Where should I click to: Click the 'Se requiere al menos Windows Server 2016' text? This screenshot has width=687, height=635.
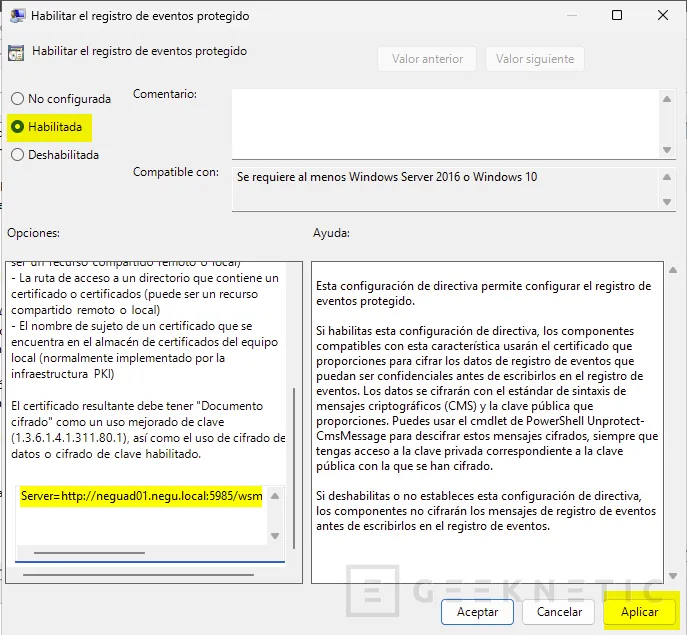tap(387, 177)
